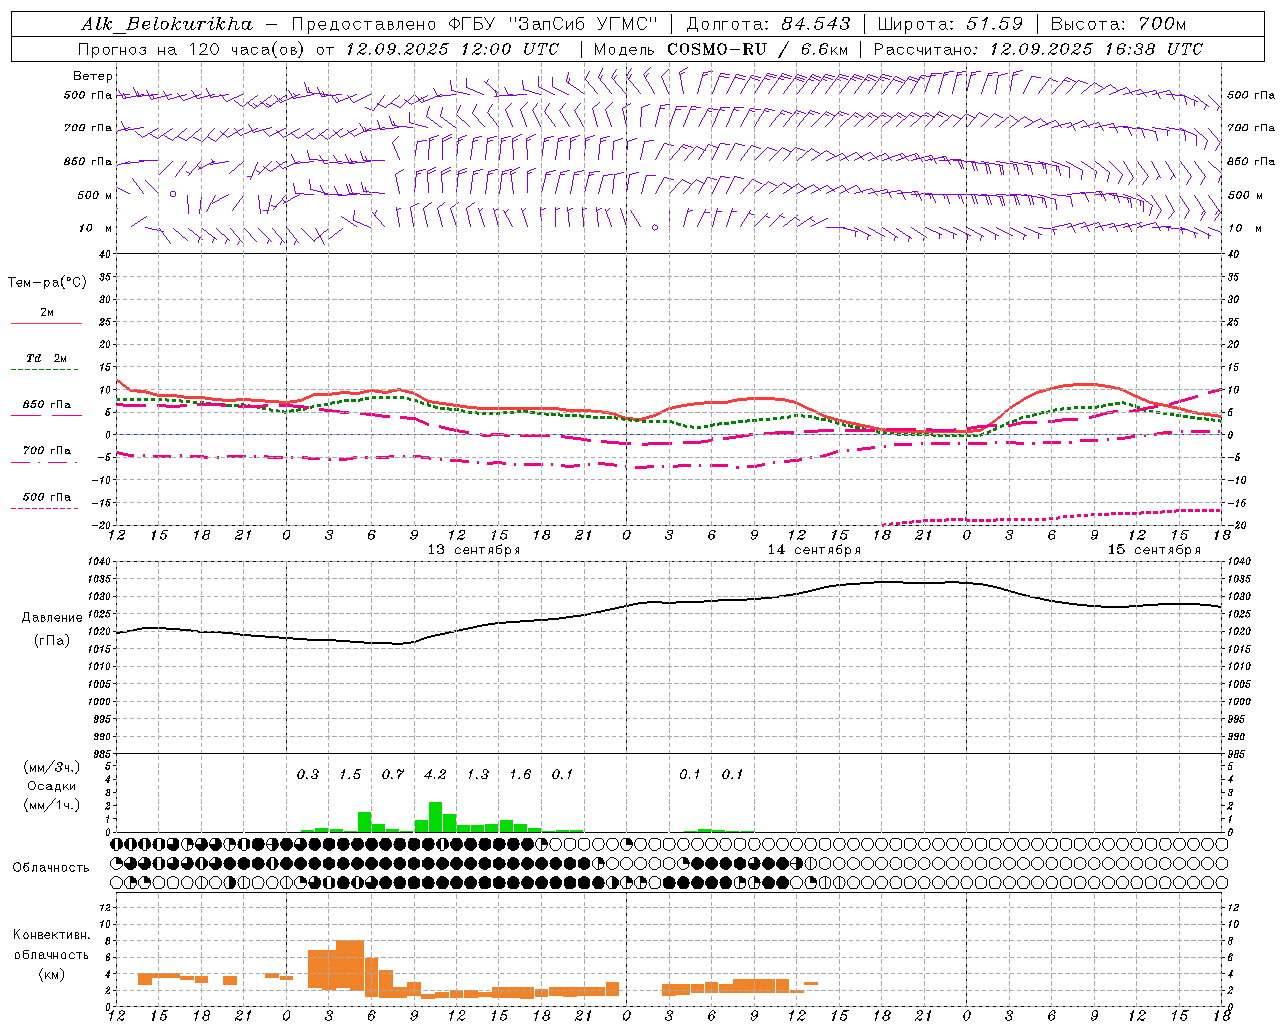Click 40 on the left temperature axis

coord(104,255)
